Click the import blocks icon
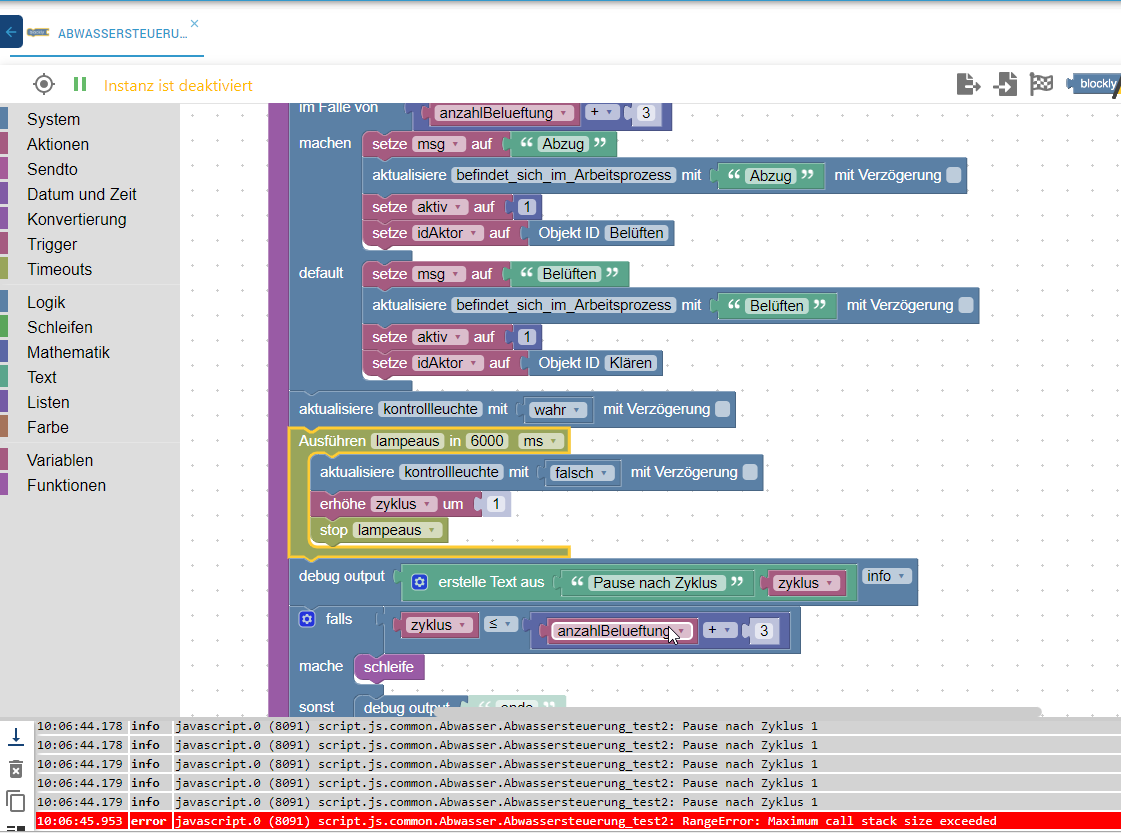This screenshot has height=833, width=1121. [x=1005, y=84]
